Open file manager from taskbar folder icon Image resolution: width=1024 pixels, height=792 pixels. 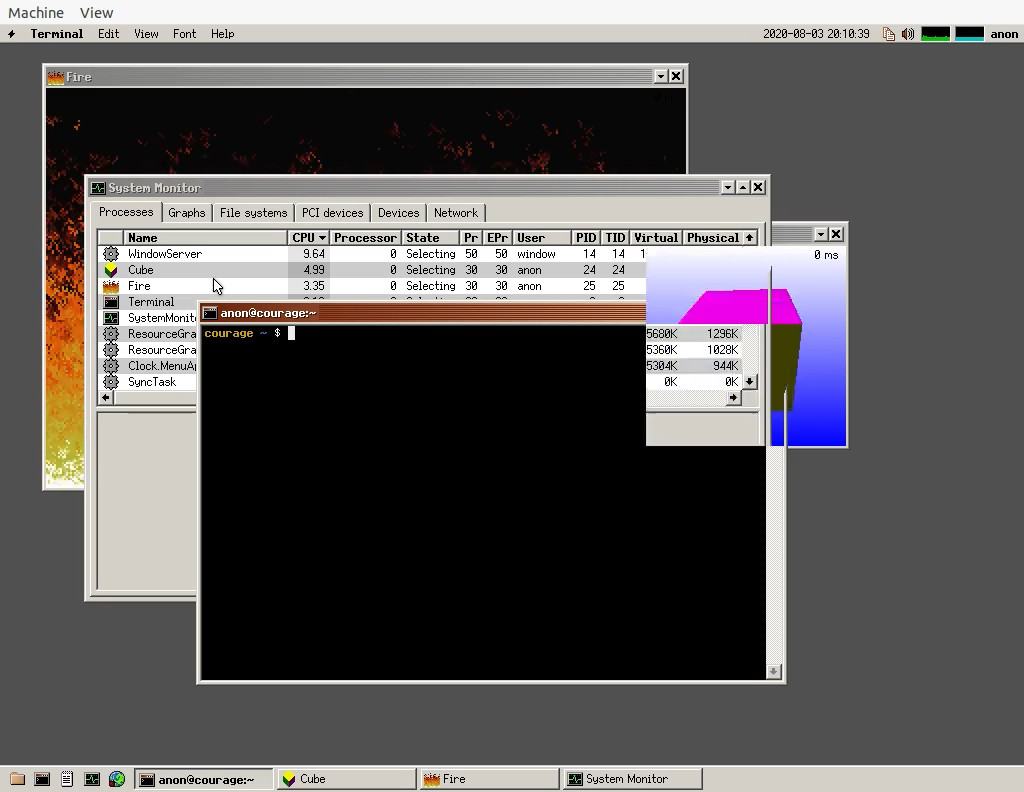(18, 779)
